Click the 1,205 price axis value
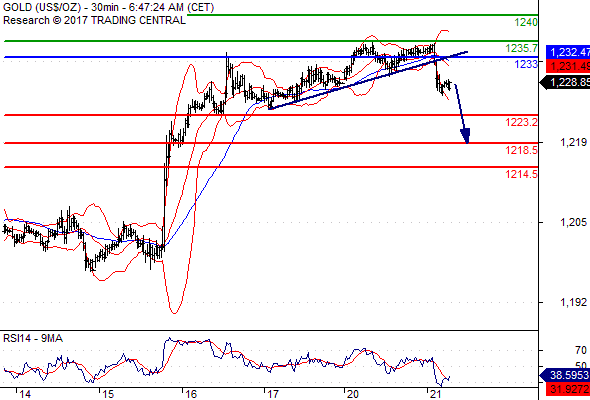The width and height of the screenshot is (590, 400). (573, 222)
